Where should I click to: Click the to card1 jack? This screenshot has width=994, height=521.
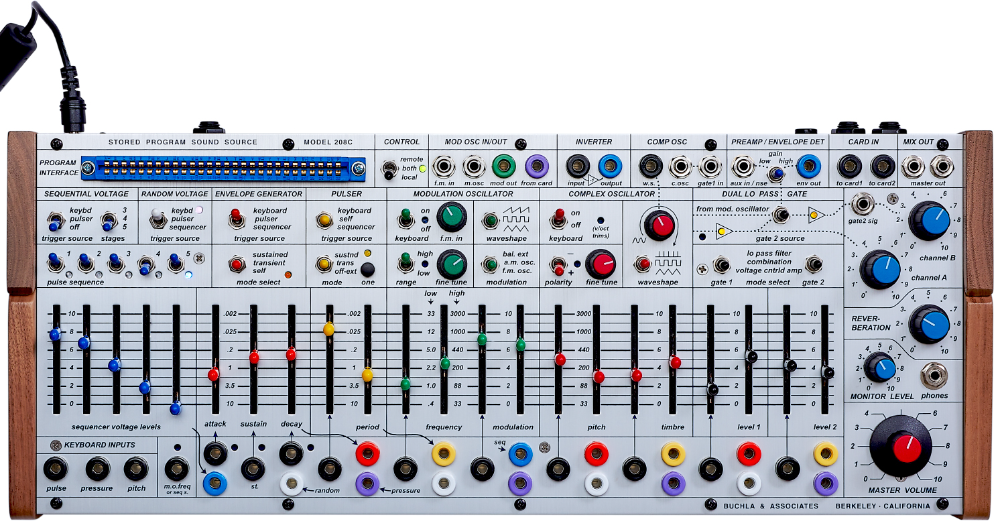pyautogui.click(x=849, y=165)
